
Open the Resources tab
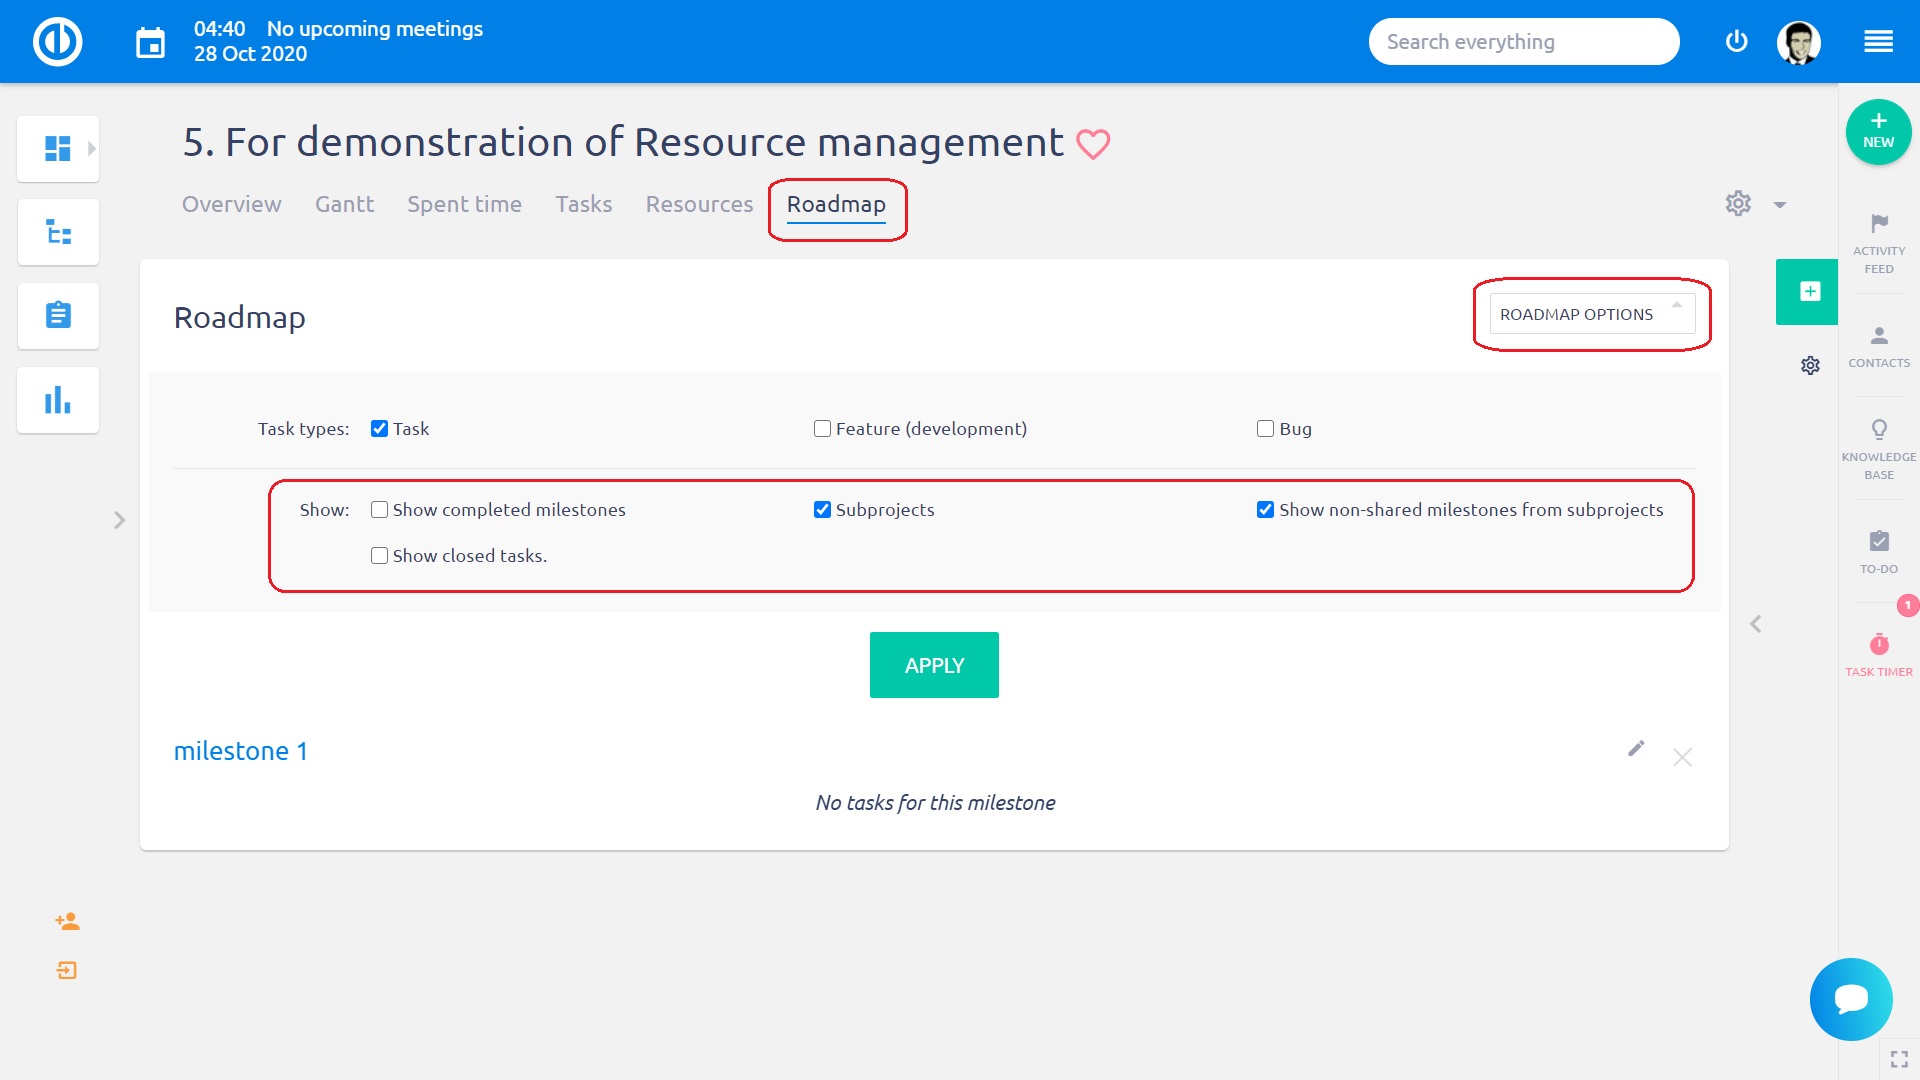tap(699, 204)
